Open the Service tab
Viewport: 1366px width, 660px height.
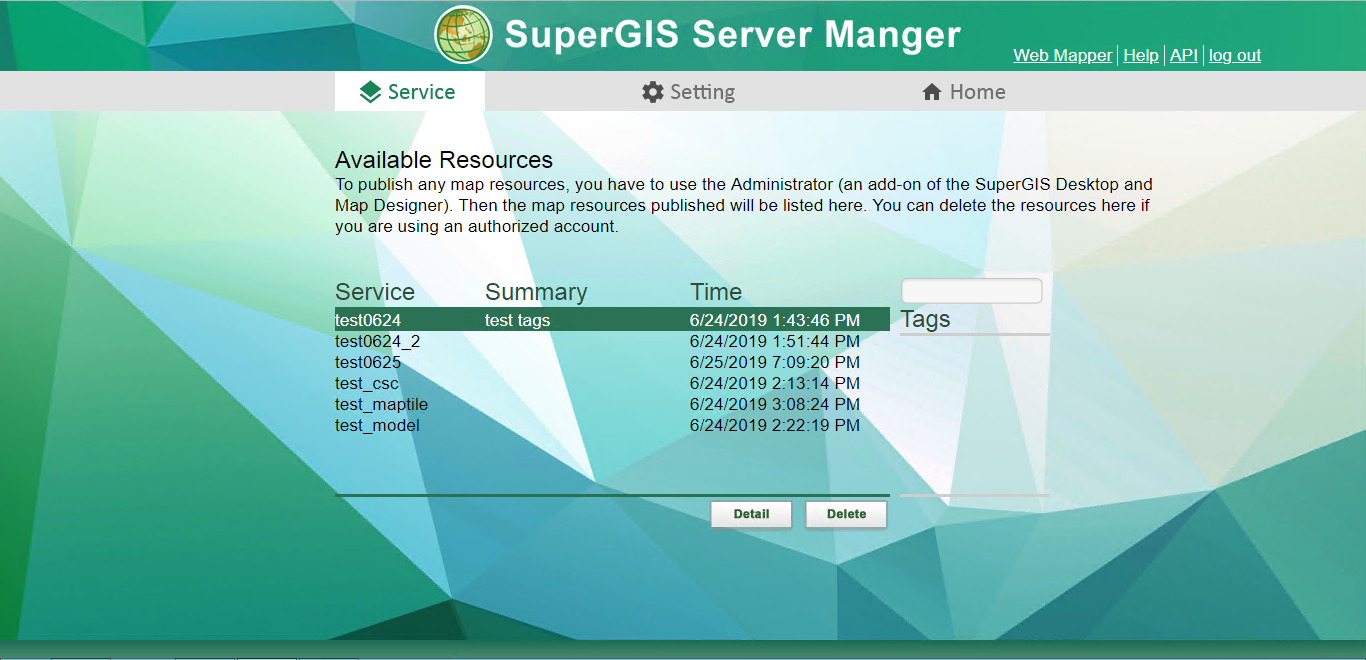(x=409, y=92)
